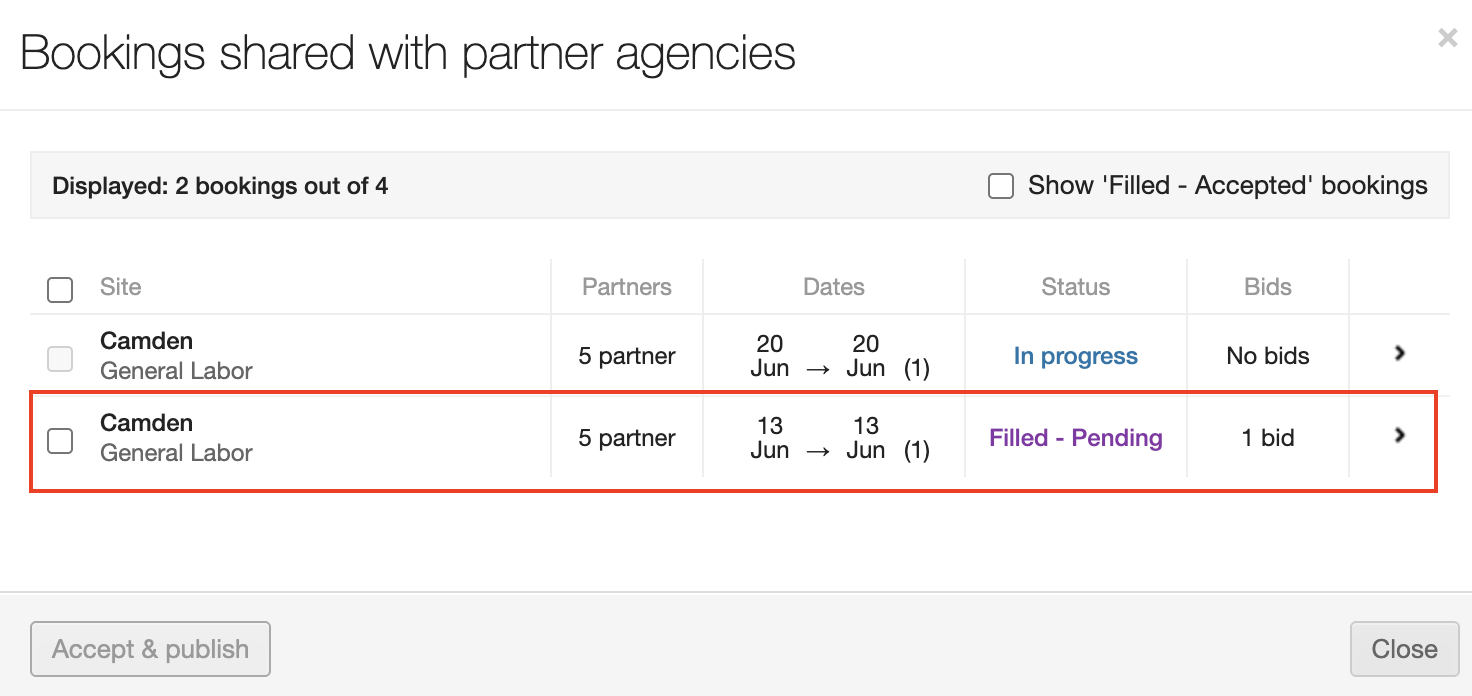Click the Dates column header
Screen dimensions: 1472x696
(x=833, y=287)
